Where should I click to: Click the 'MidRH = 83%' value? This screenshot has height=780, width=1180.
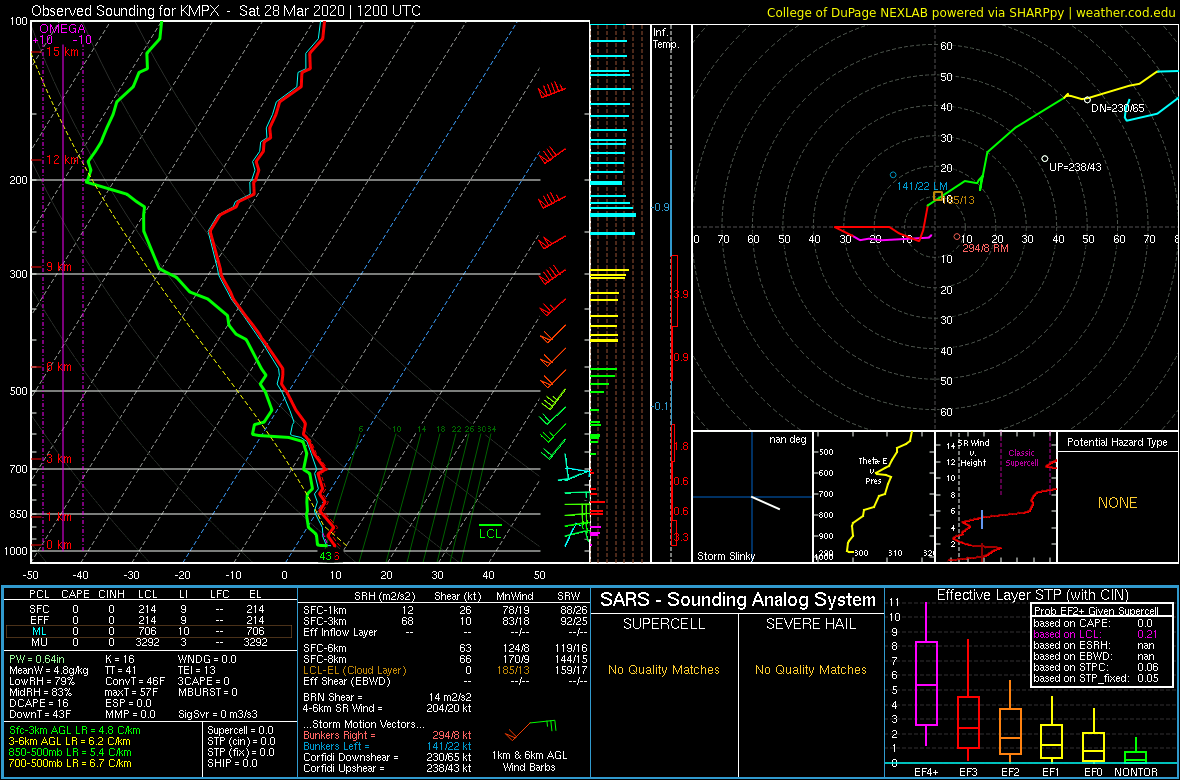40,692
